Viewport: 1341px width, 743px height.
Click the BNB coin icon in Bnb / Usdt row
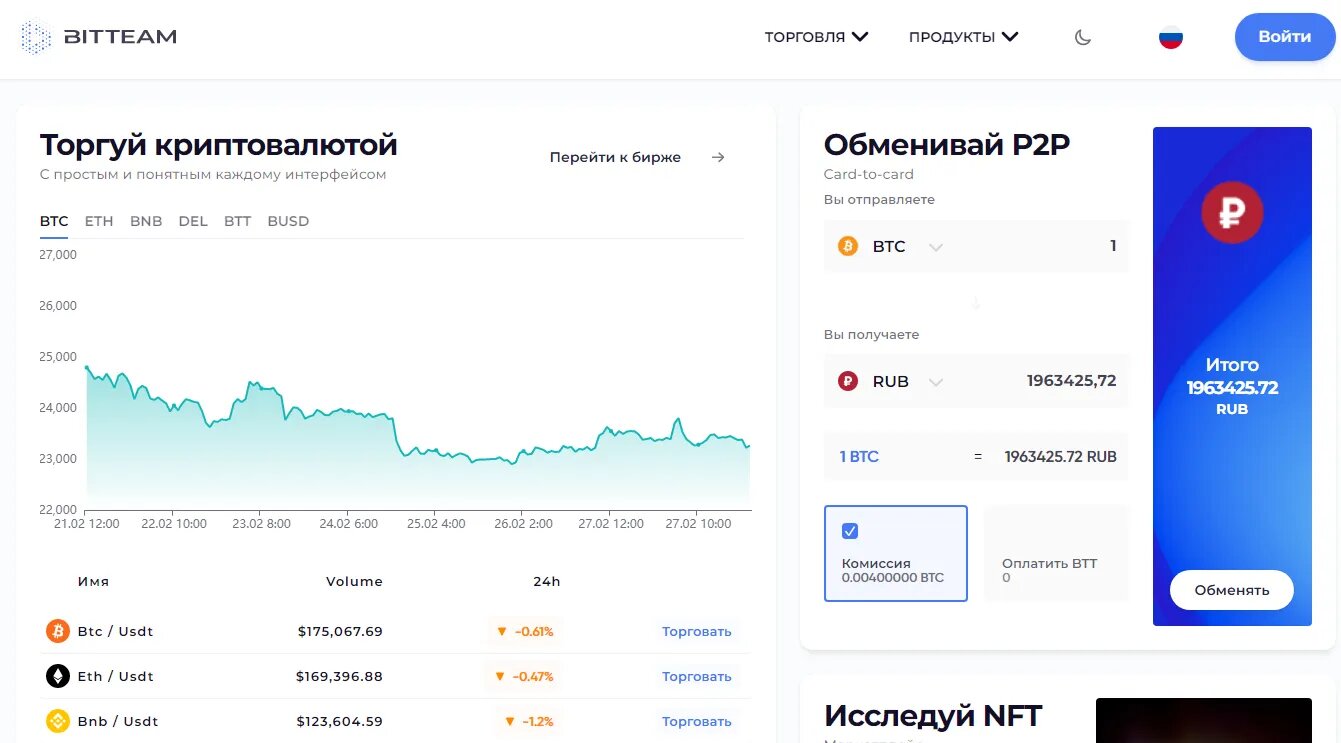58,721
